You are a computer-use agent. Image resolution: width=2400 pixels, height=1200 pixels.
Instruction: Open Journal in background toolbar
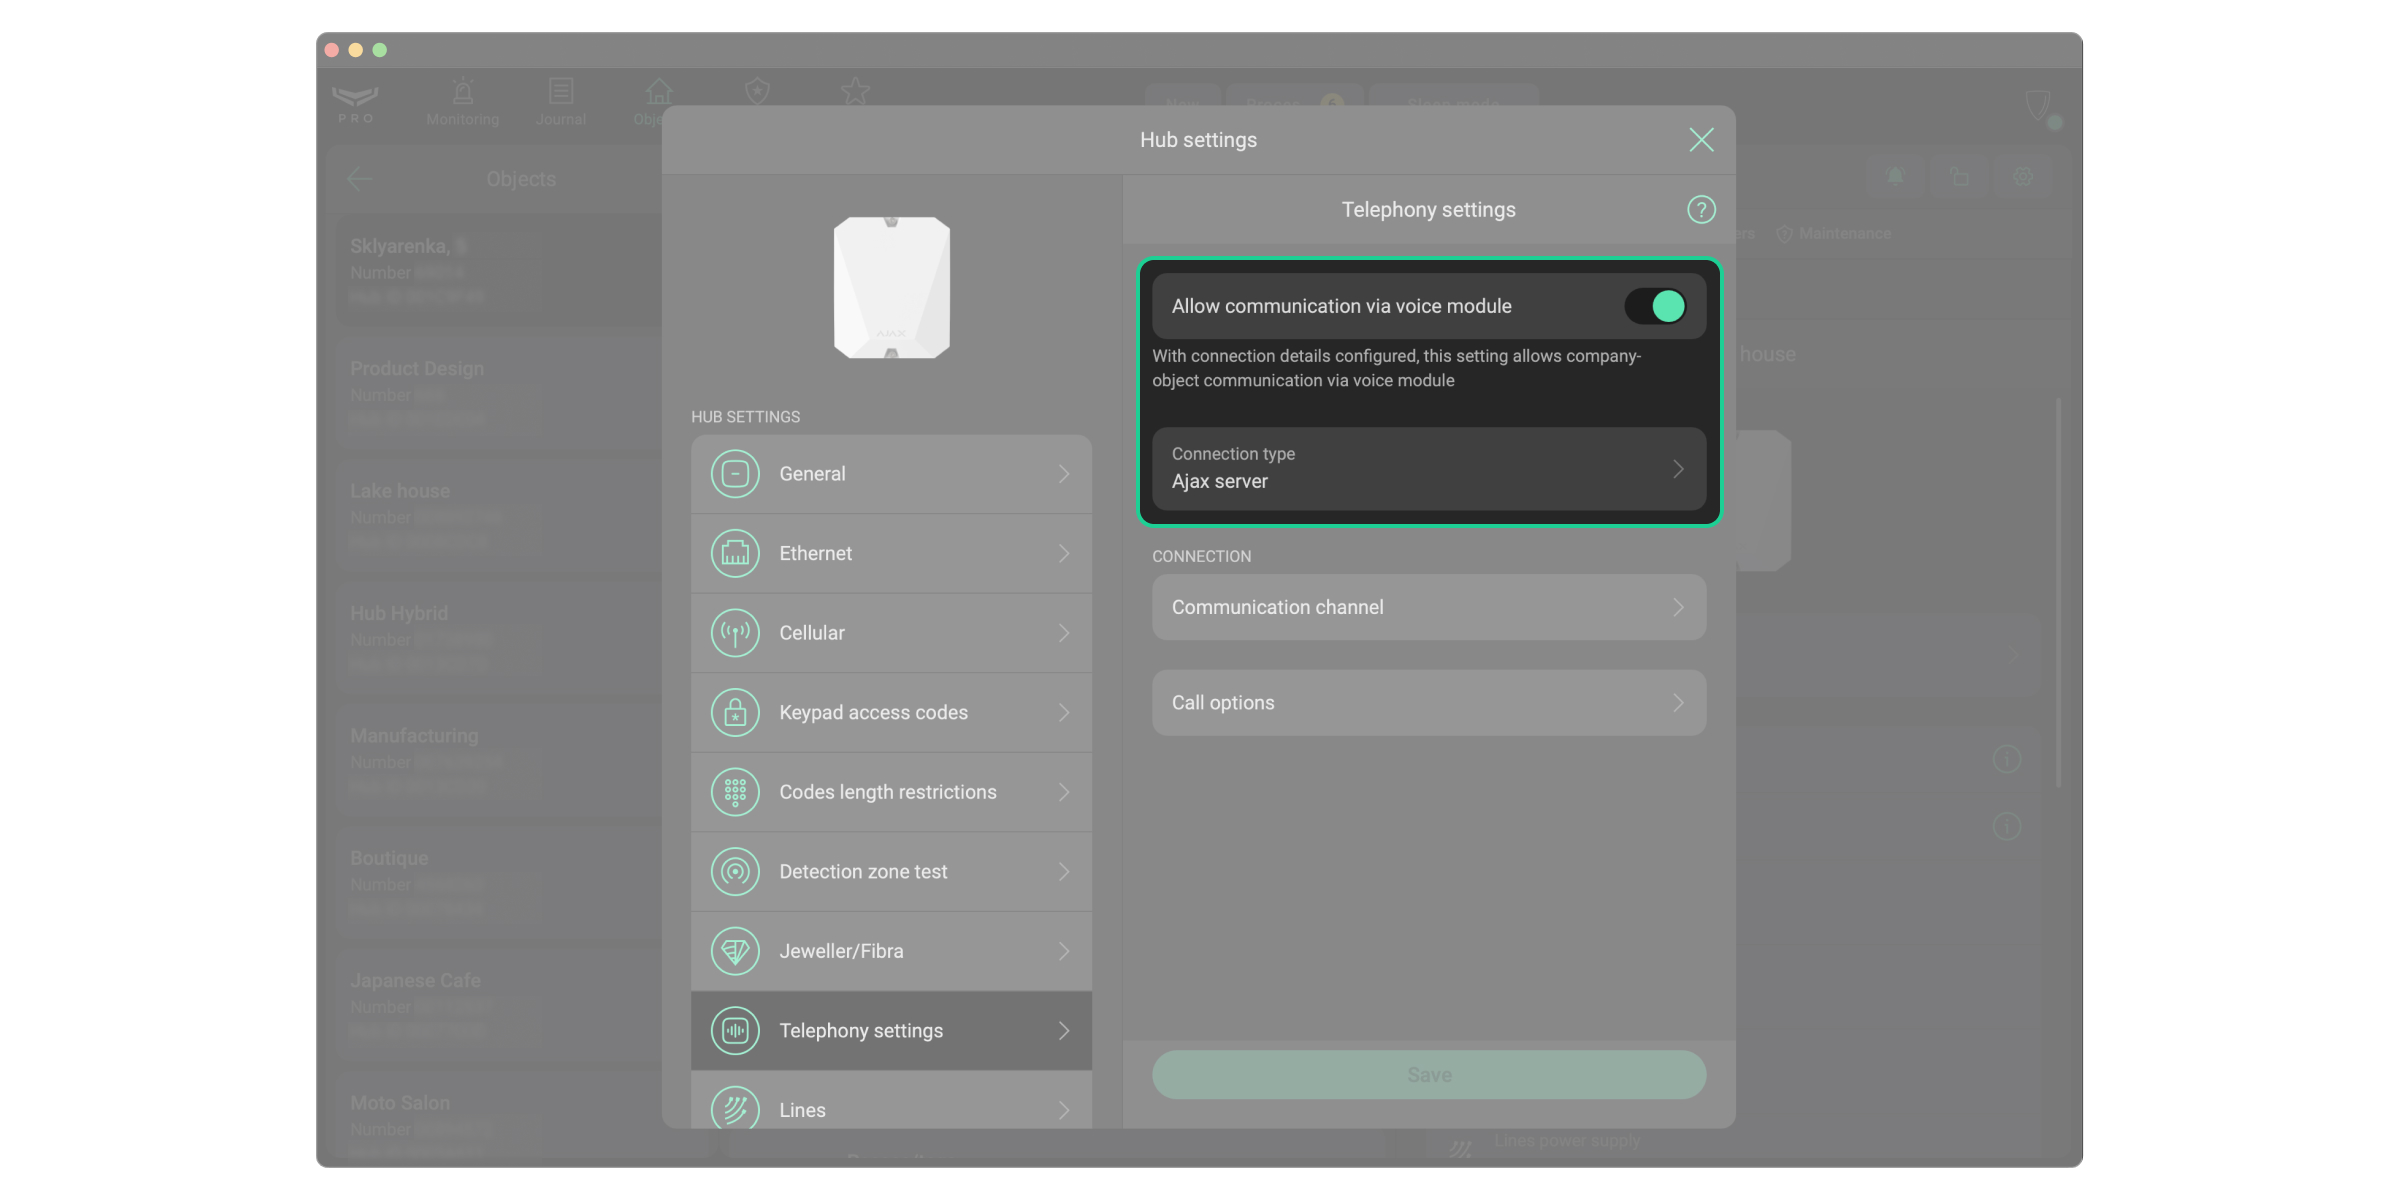point(561,102)
